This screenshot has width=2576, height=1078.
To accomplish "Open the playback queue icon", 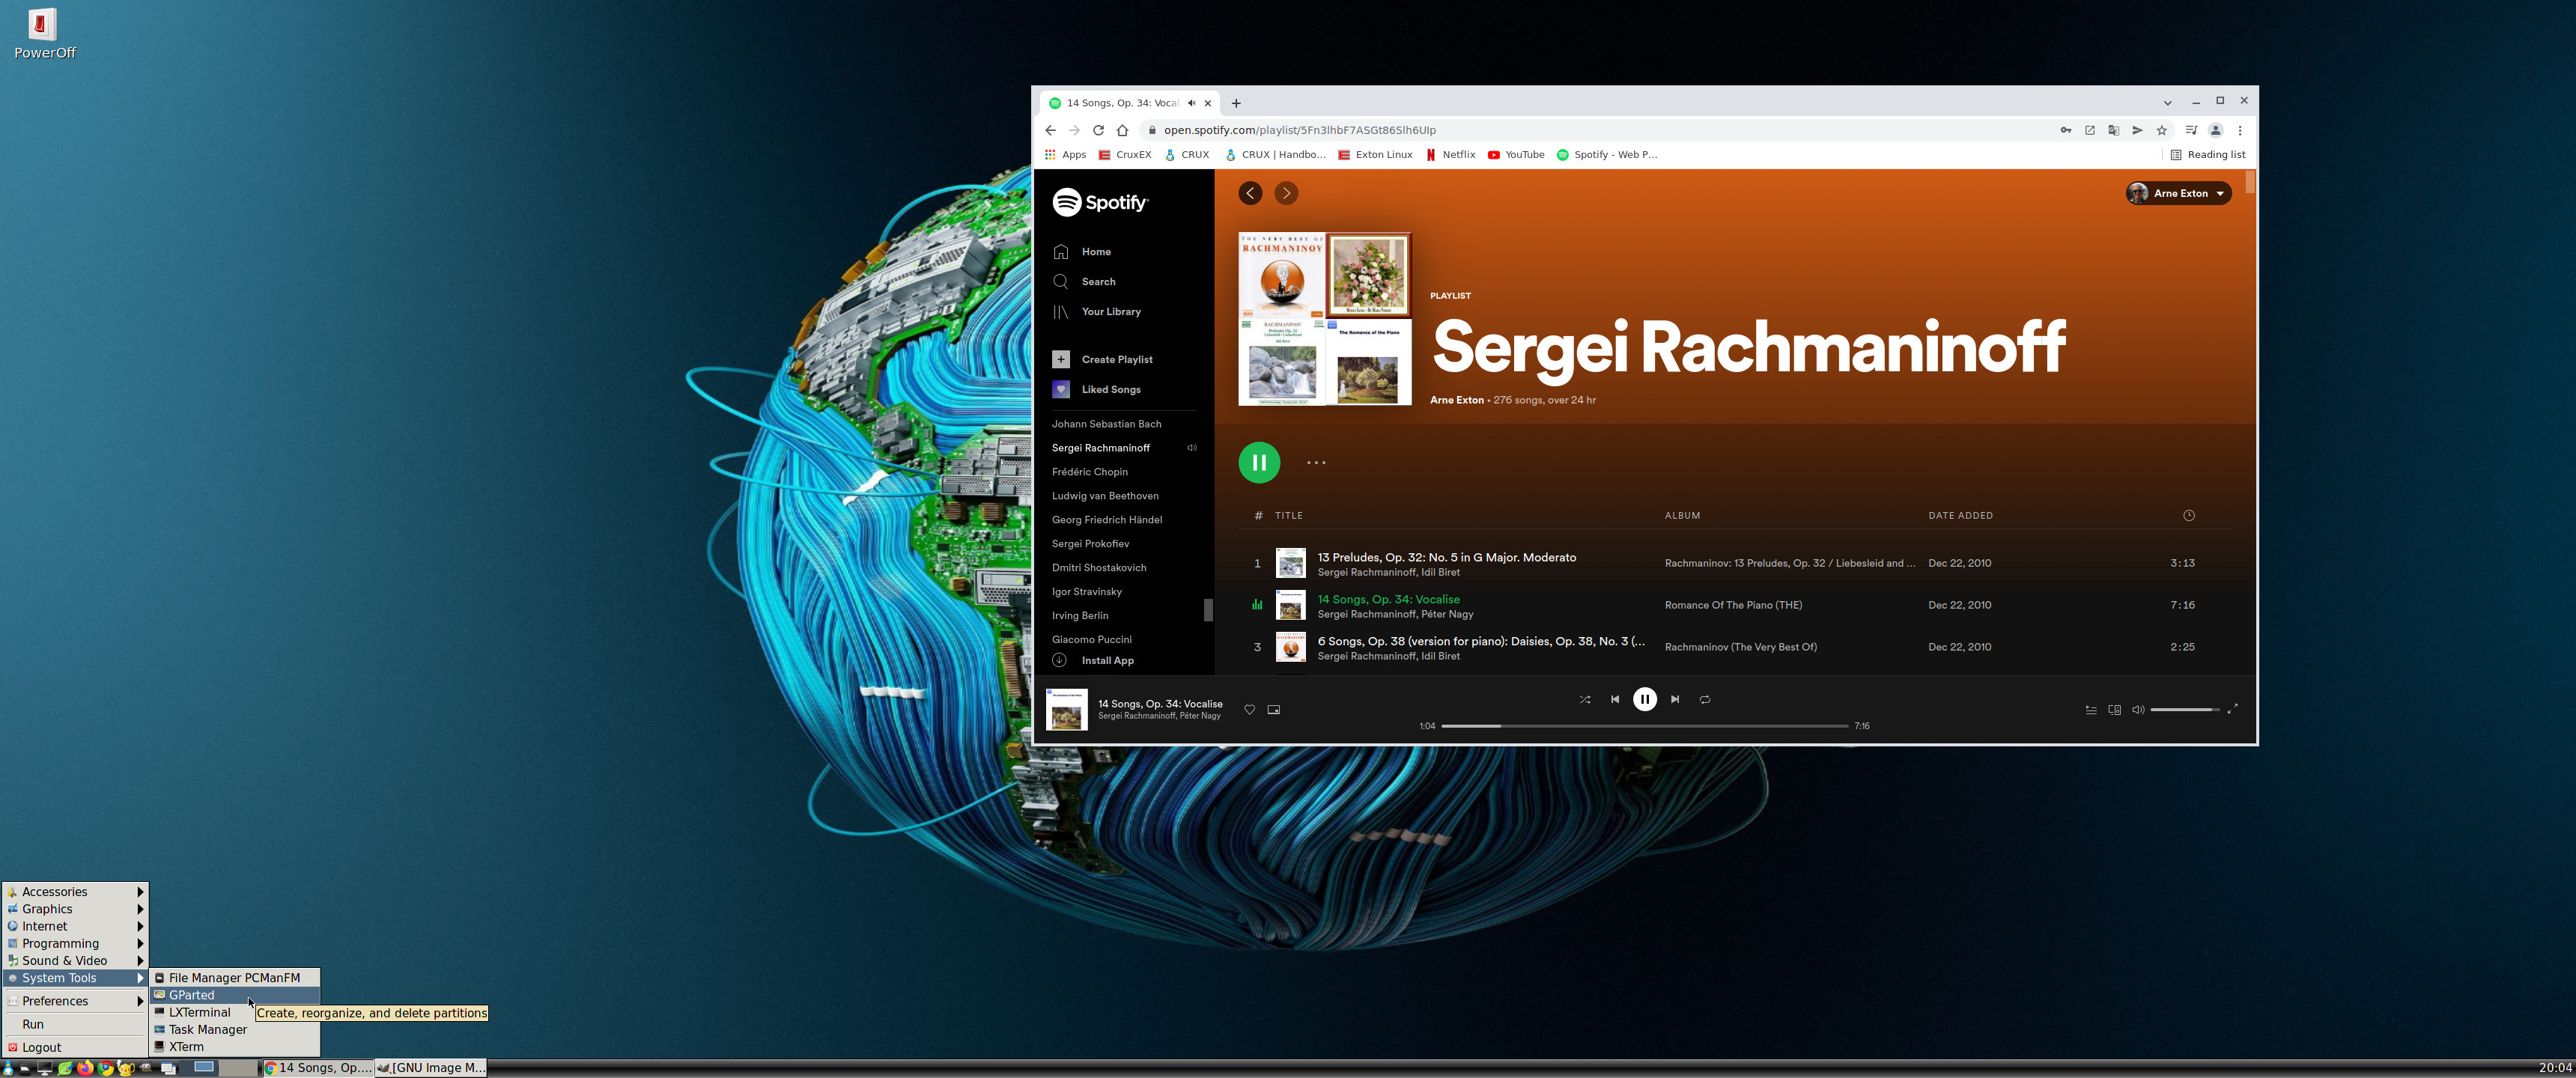I will 2091,710.
